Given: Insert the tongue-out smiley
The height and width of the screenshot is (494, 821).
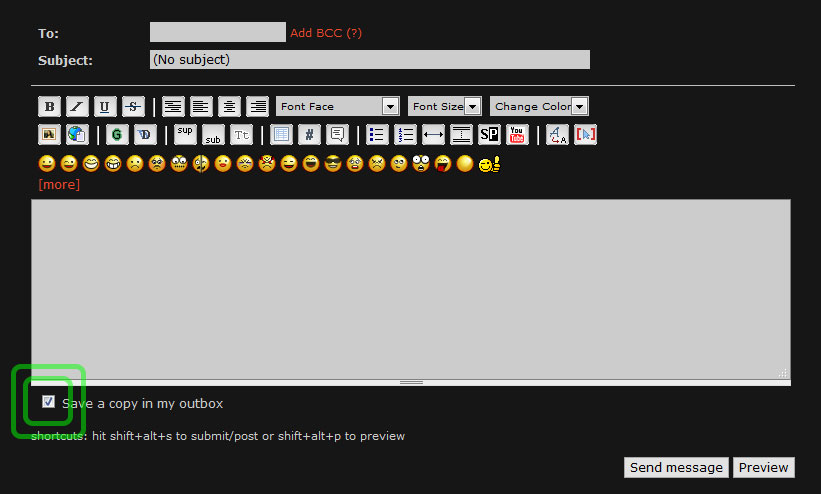Looking at the screenshot, I should click(x=442, y=164).
